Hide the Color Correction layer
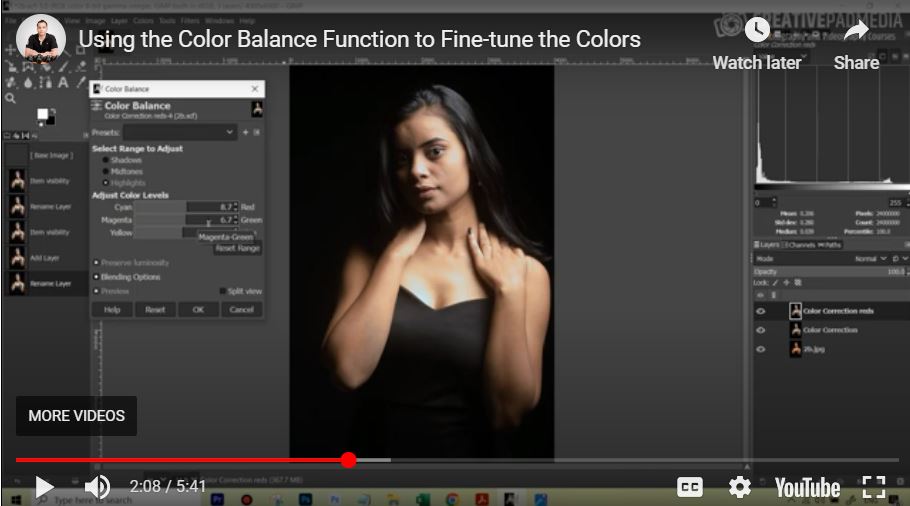This screenshot has height=506, width=910. click(761, 330)
